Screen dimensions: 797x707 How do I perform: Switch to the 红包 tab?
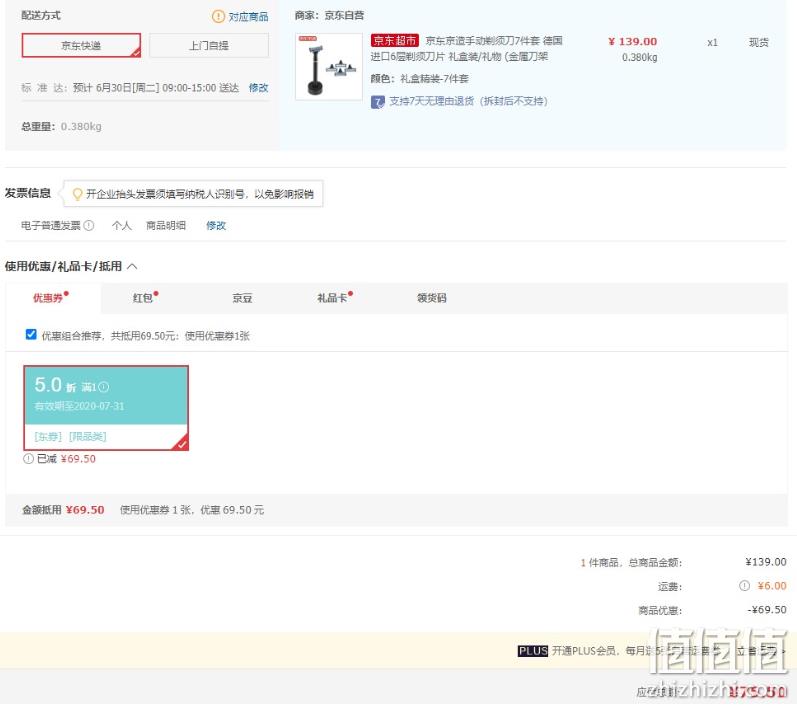145,298
